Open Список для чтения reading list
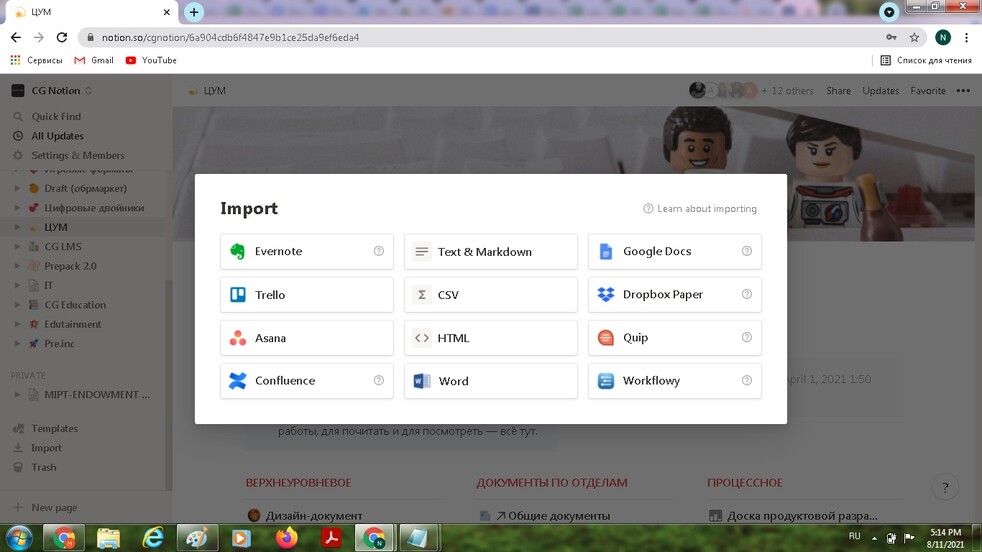The width and height of the screenshot is (982, 552). tap(926, 60)
